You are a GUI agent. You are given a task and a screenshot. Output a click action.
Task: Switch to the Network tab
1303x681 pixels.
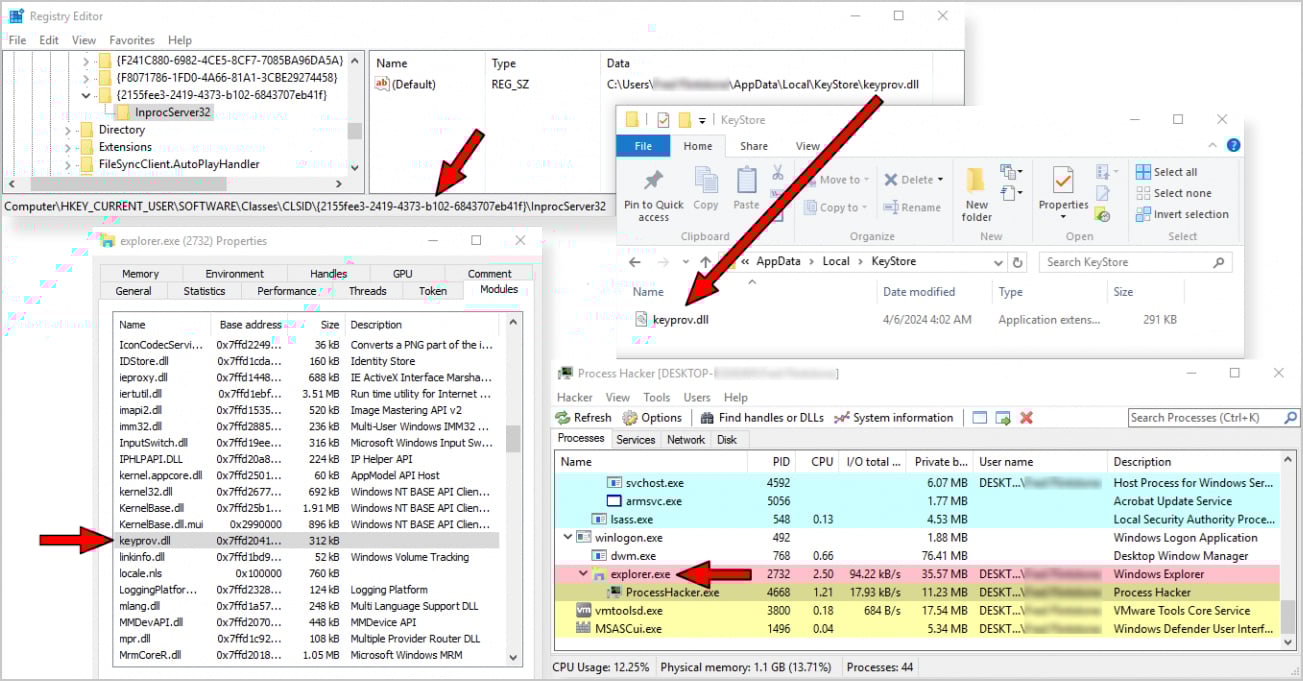click(686, 439)
